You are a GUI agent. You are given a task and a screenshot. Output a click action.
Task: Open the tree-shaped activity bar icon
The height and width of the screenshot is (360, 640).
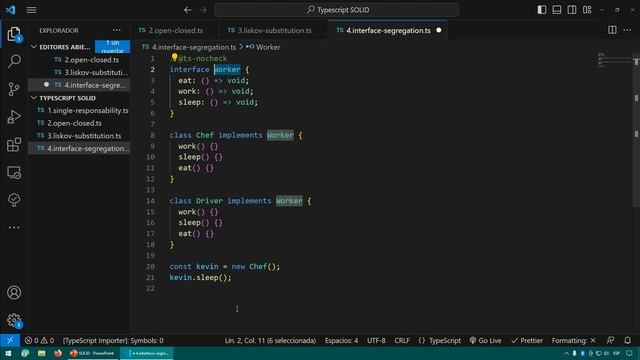click(14, 200)
